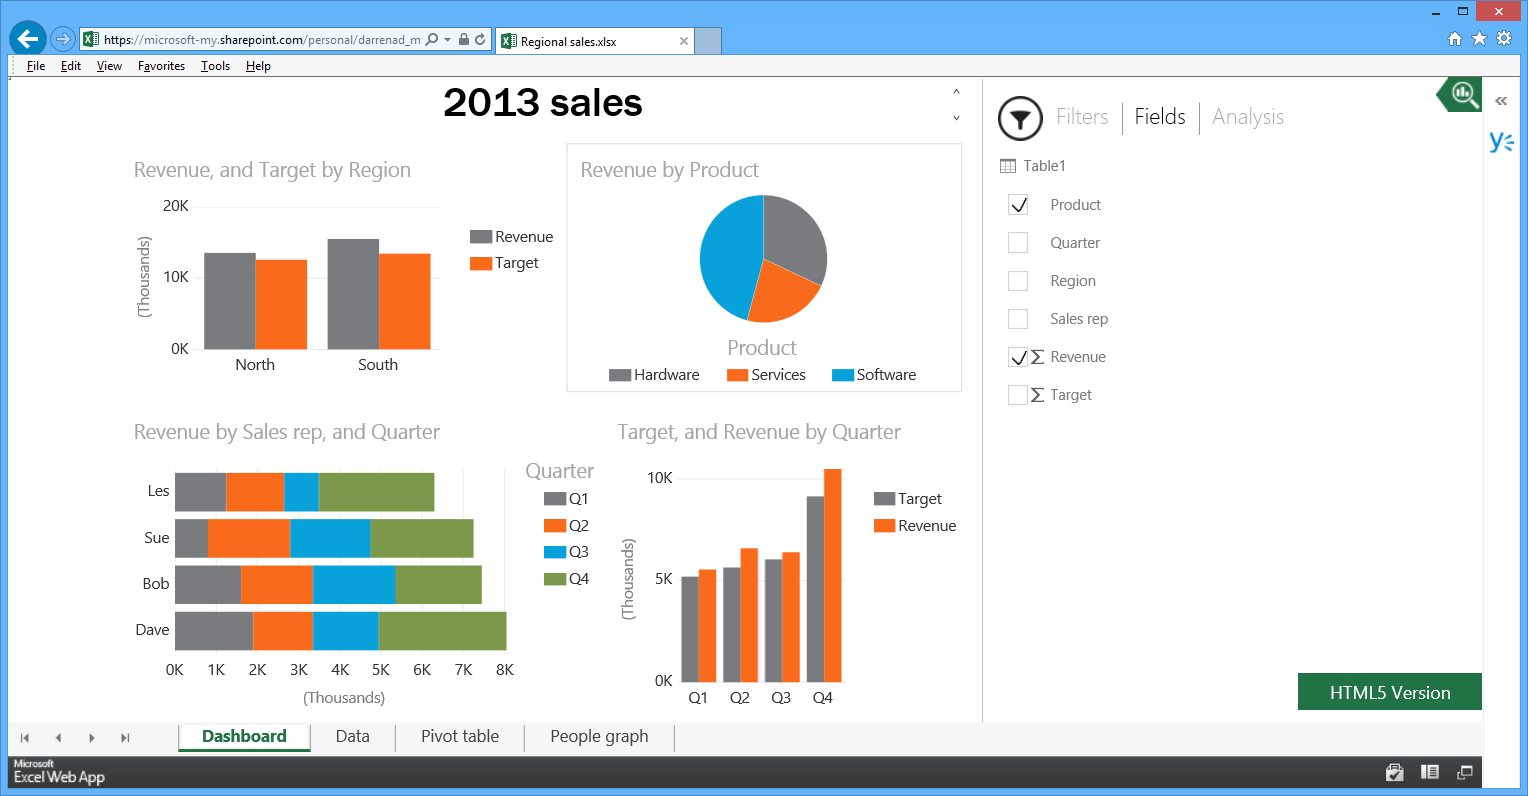Viewport: 1528px width, 796px height.
Task: Click the "Sue" label in sales rep chart
Action: click(x=156, y=538)
